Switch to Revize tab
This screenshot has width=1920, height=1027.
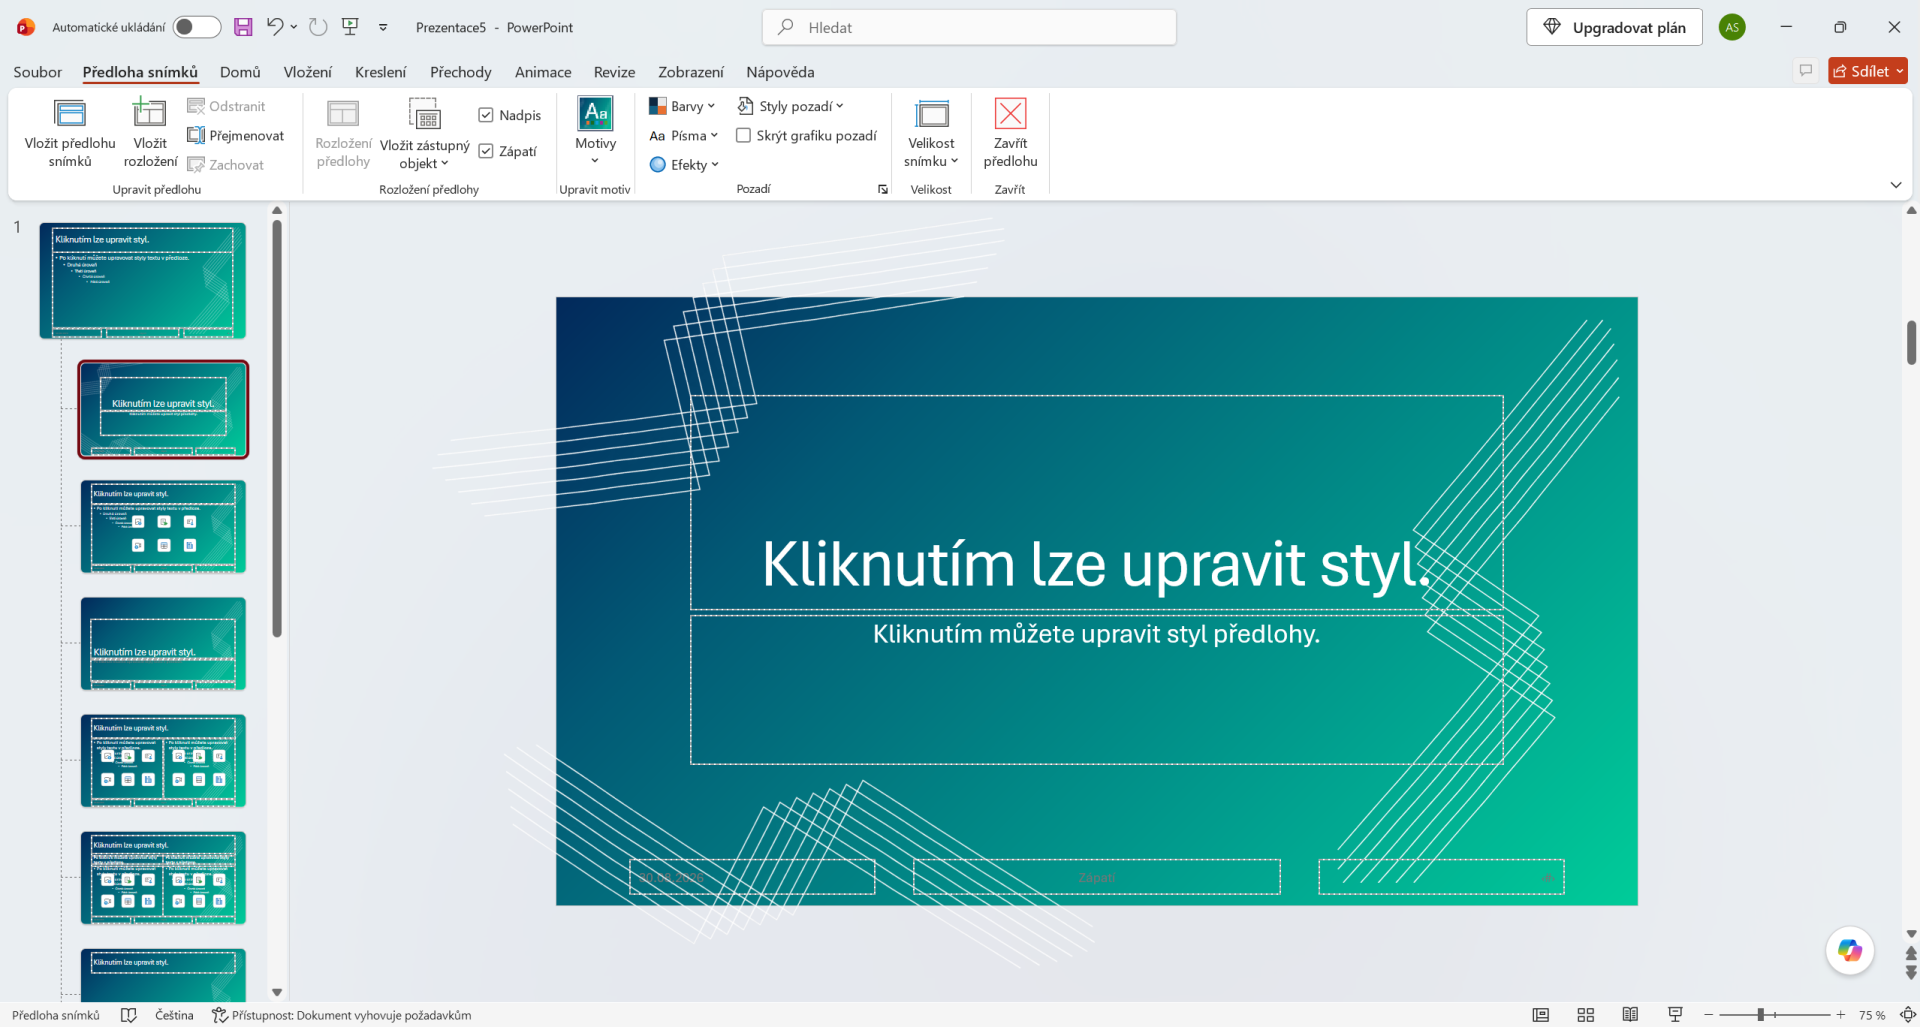[614, 72]
